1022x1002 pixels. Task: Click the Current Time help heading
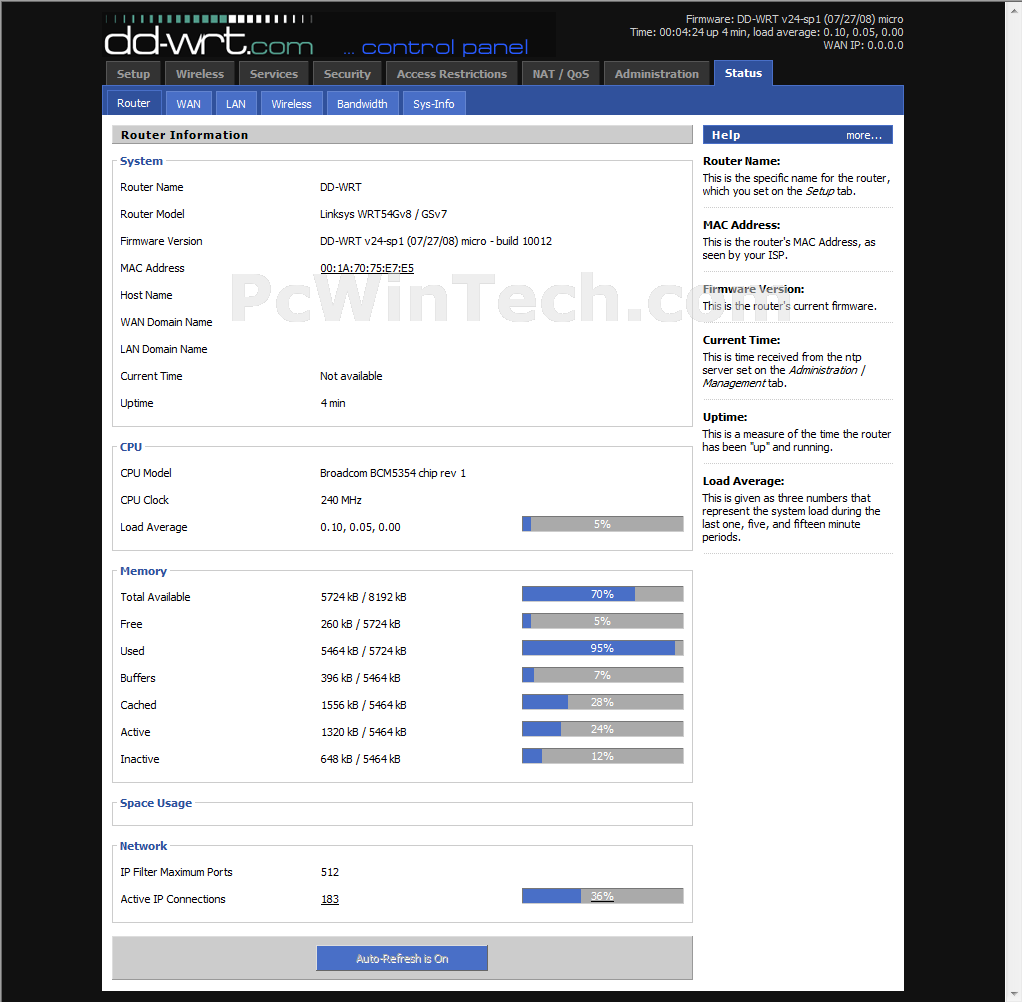[x=741, y=340]
